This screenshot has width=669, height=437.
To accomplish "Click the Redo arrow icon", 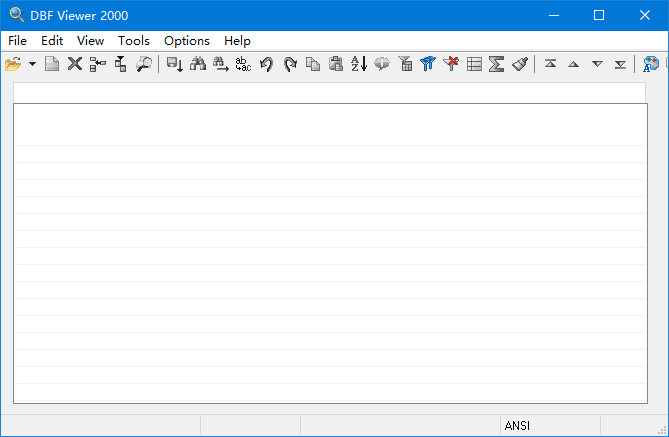I will click(290, 64).
